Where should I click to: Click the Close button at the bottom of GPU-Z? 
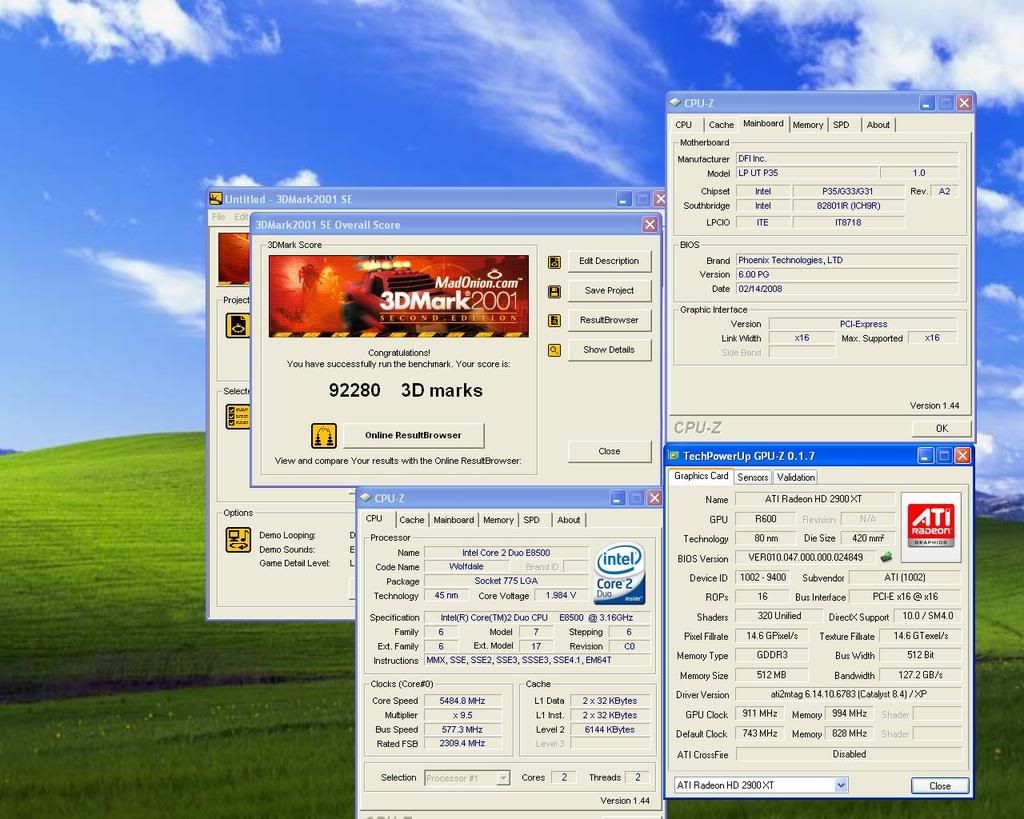[x=940, y=786]
